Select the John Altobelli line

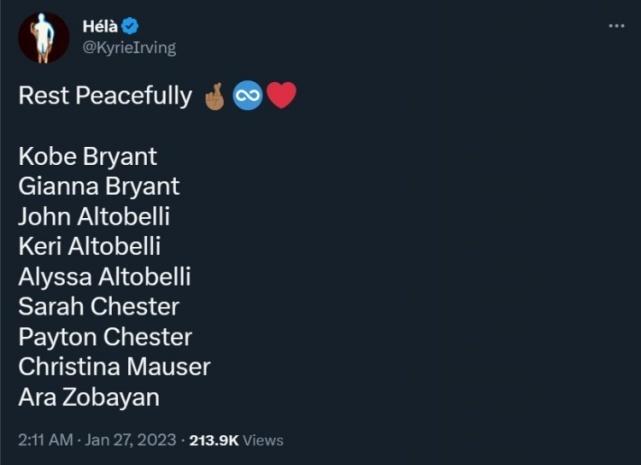(x=96, y=217)
